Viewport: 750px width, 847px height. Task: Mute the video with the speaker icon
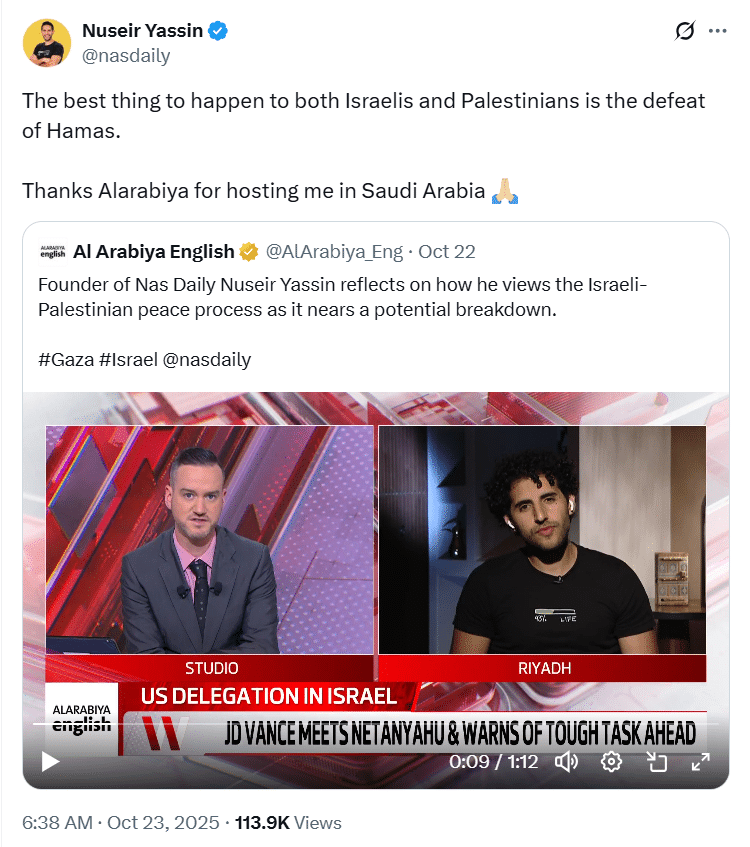tap(566, 762)
